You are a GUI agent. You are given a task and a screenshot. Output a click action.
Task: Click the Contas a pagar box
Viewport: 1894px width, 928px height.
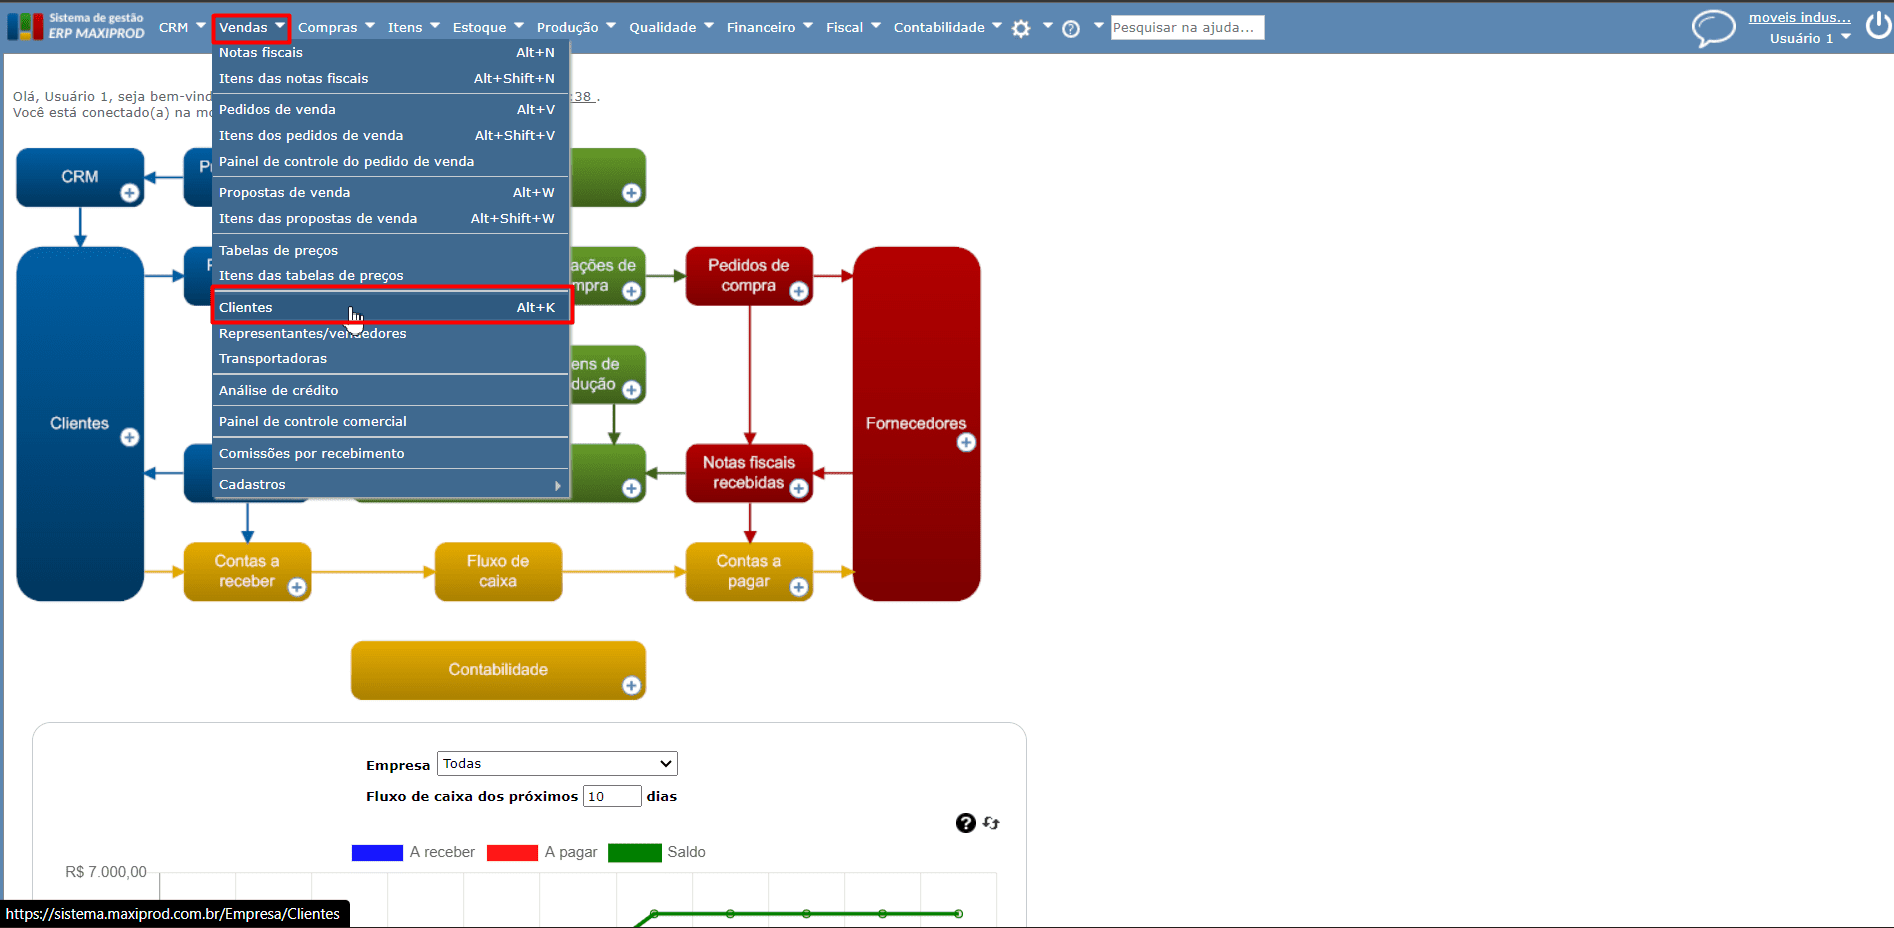tap(749, 571)
